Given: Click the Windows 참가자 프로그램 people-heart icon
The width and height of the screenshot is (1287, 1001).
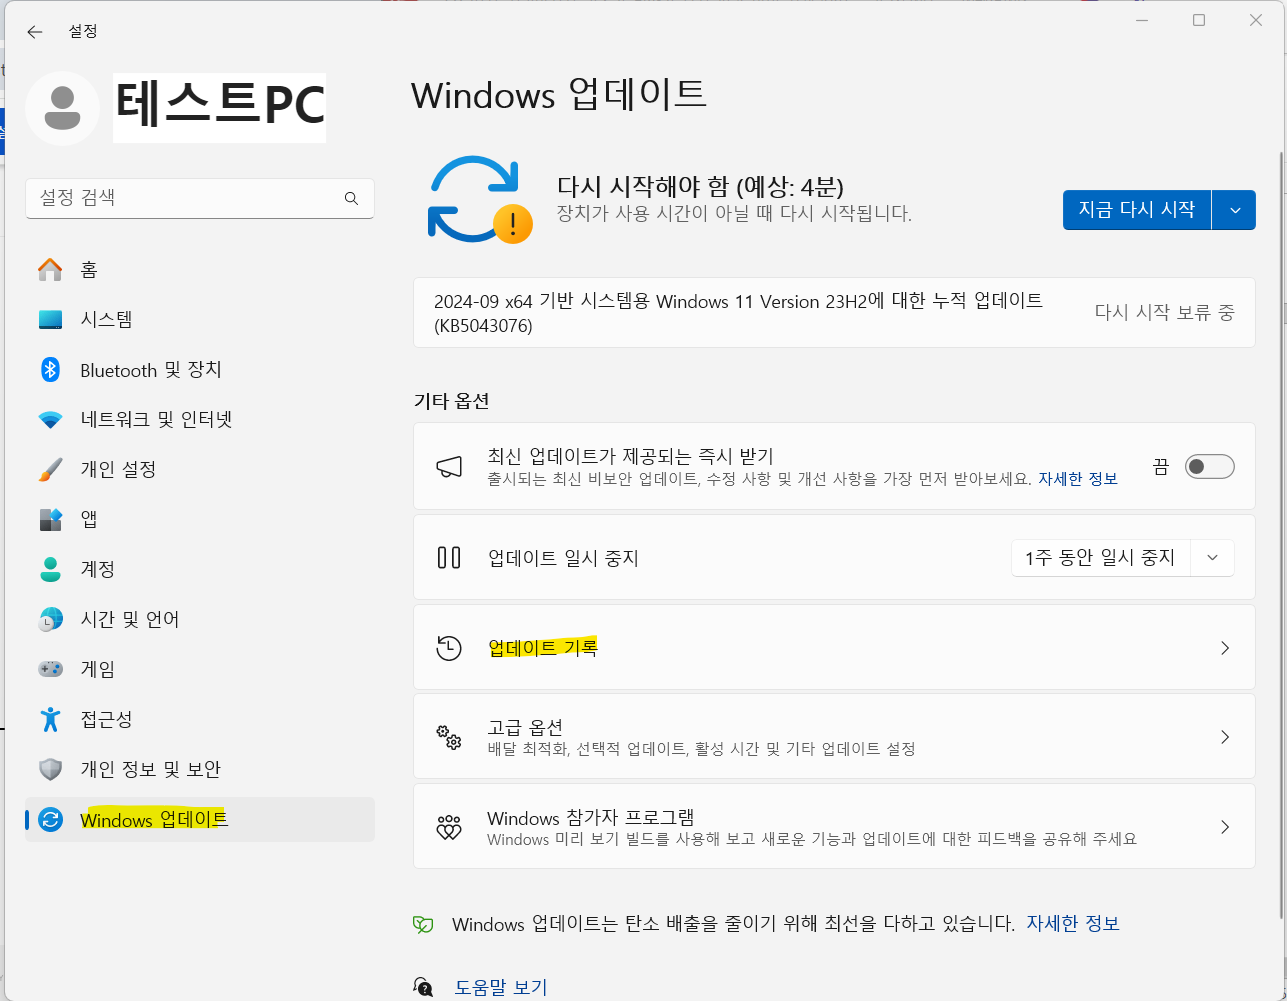Looking at the screenshot, I should pyautogui.click(x=449, y=827).
